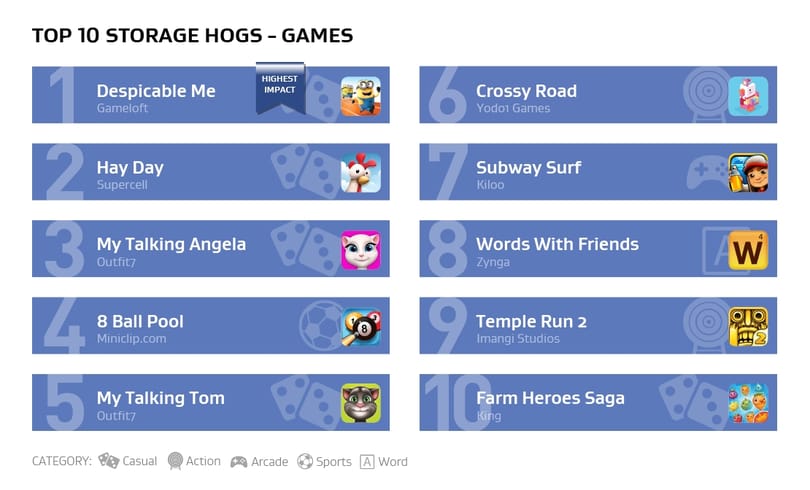Select the Temple Run 2 app icon

tap(748, 327)
